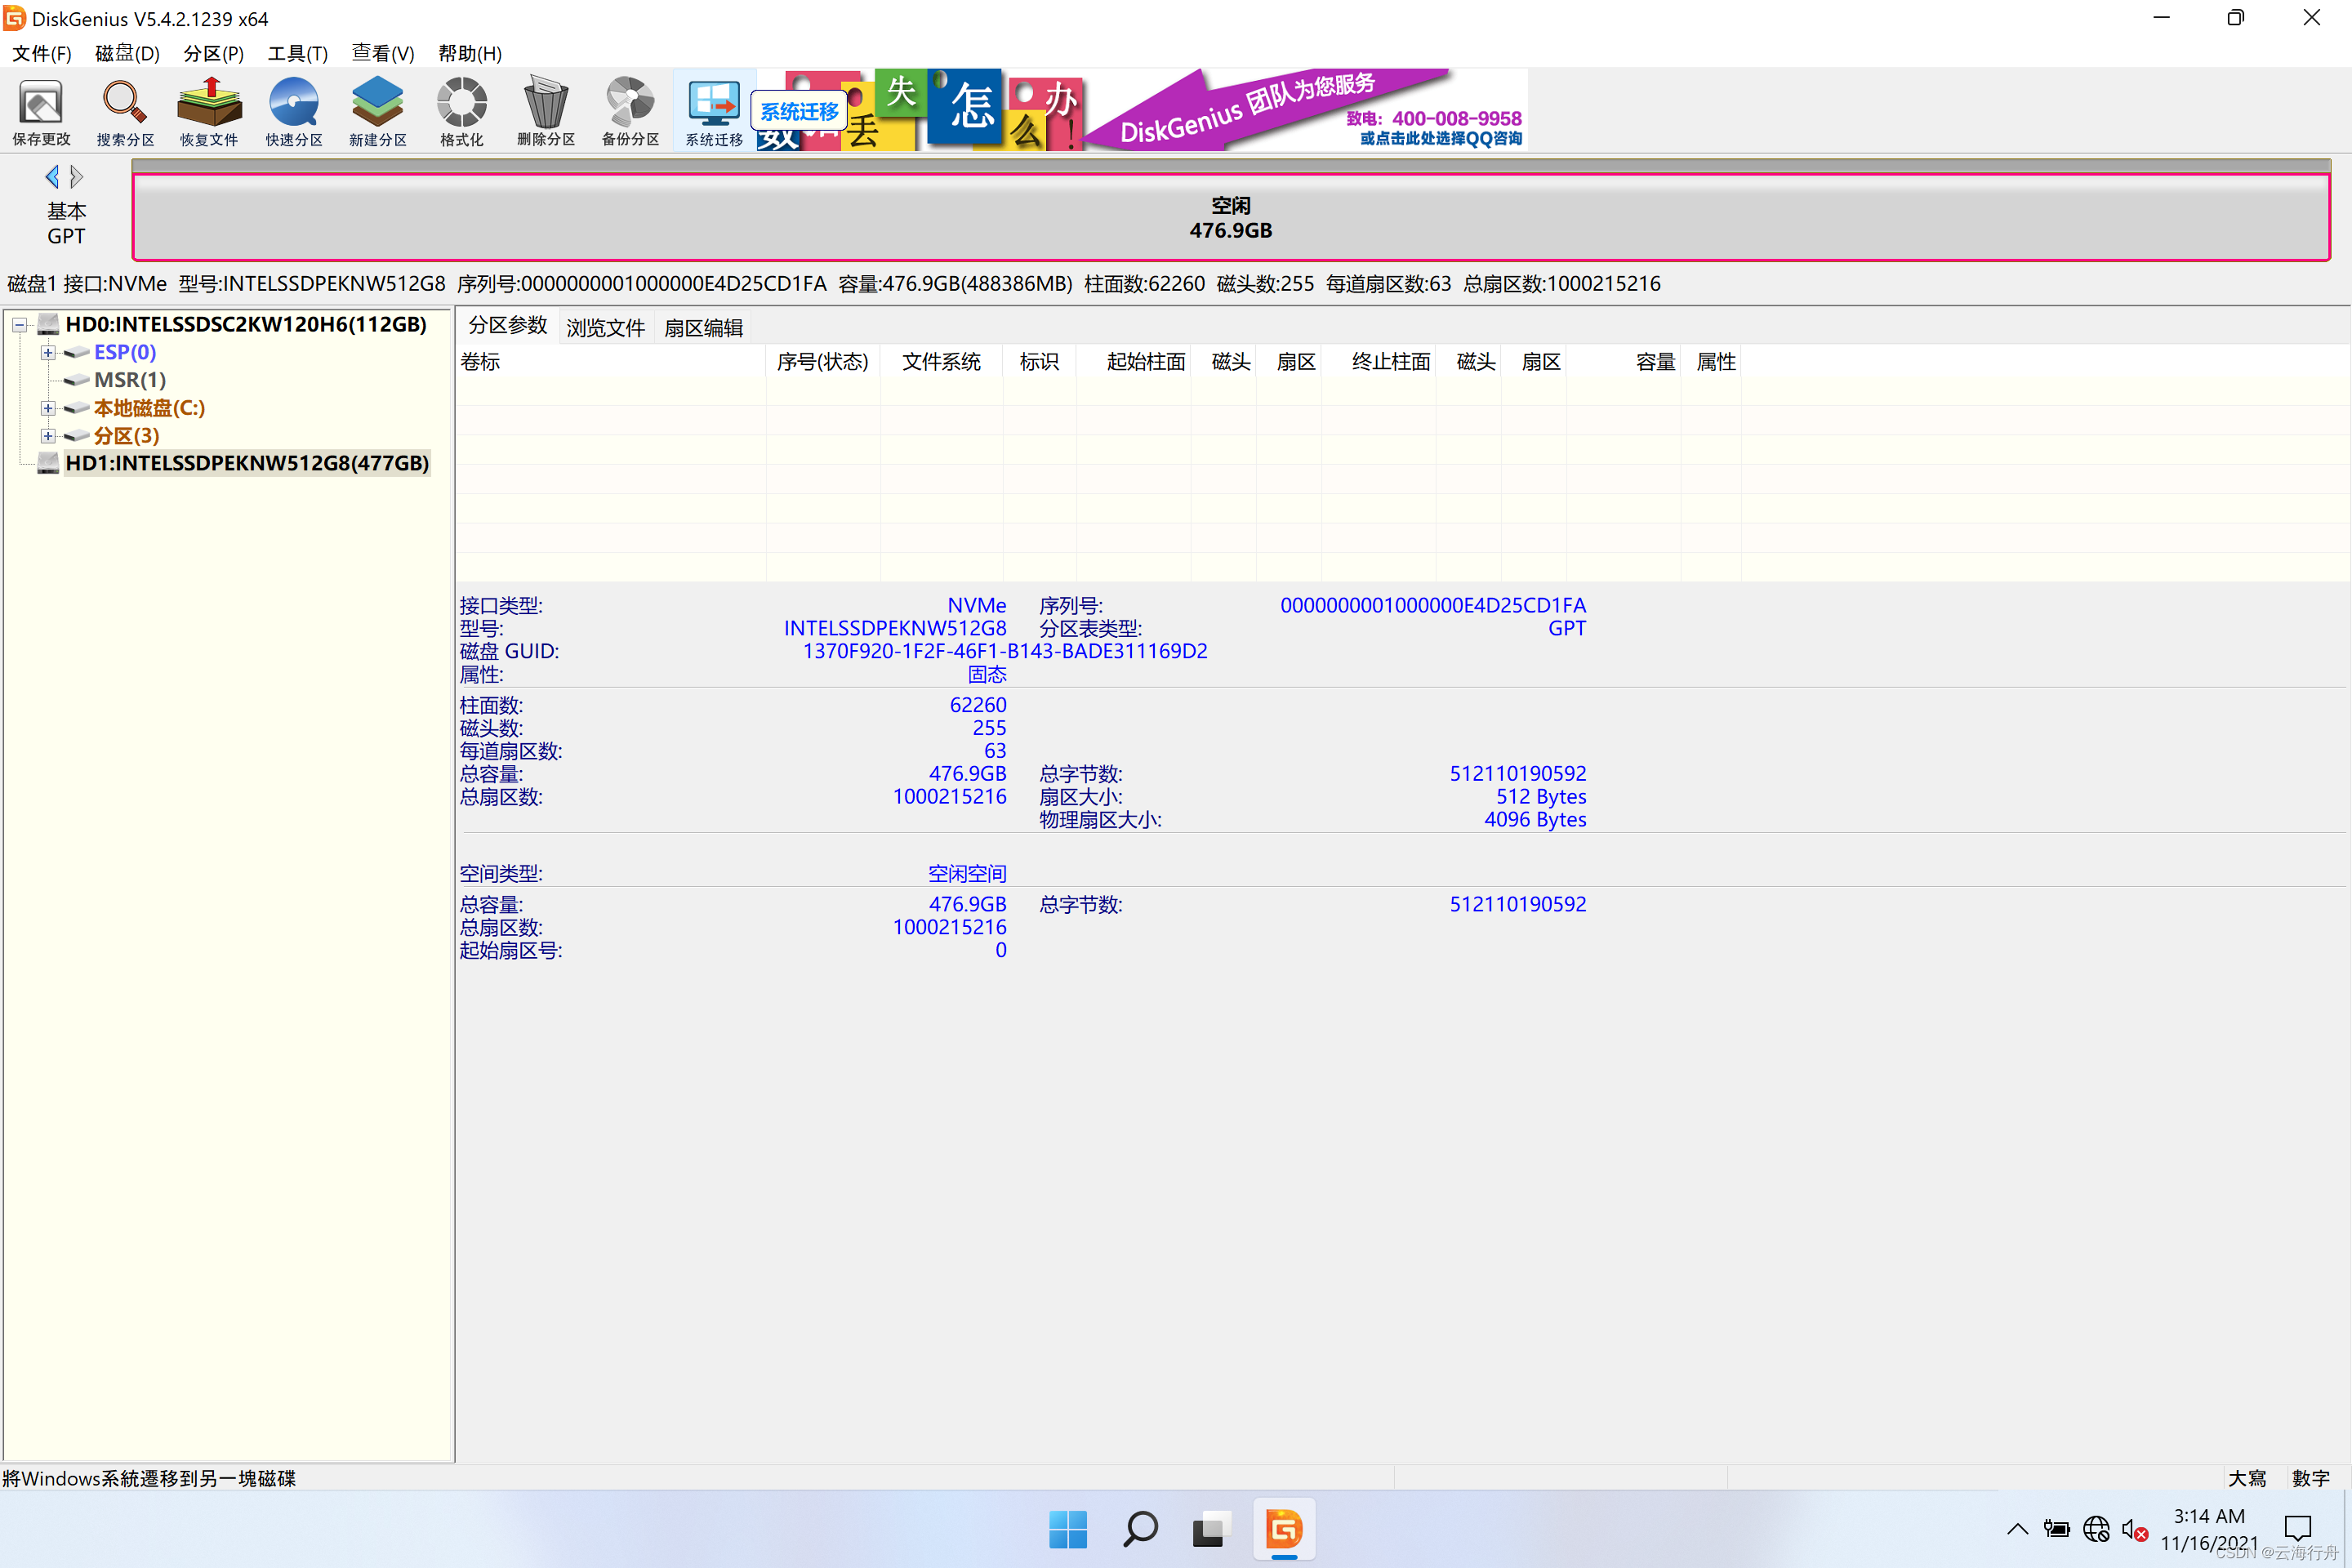The height and width of the screenshot is (1568, 2352).
Task: Click the 容量 column header
Action: coord(1624,361)
